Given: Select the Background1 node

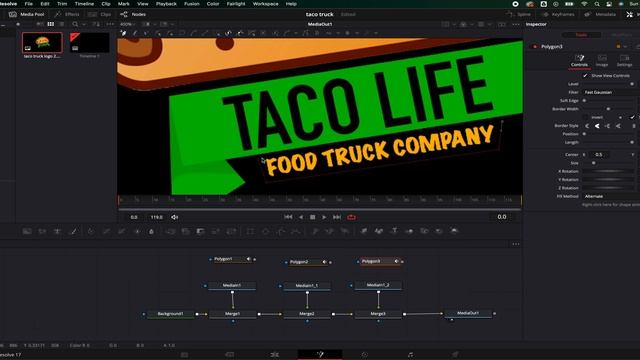Looking at the screenshot, I should pyautogui.click(x=170, y=314).
